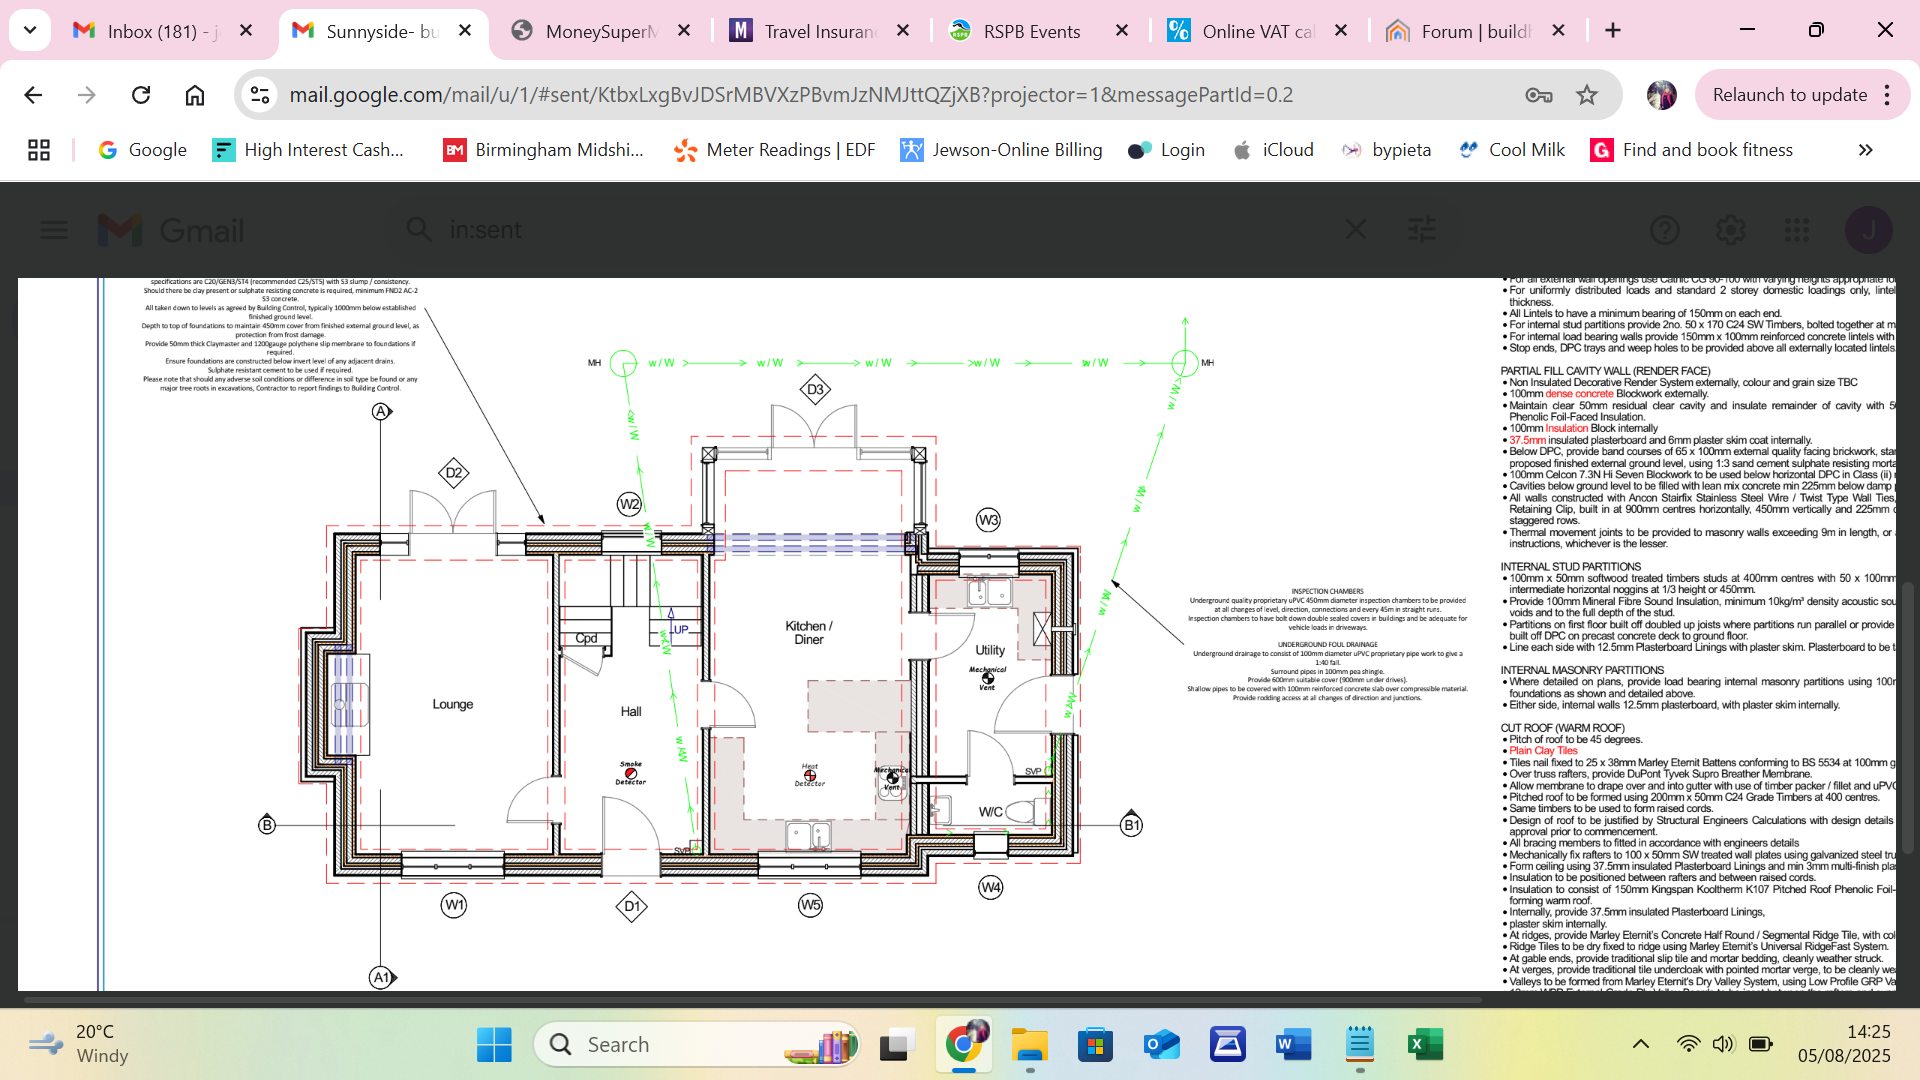Open Word from the taskbar
Screen dimensions: 1920x1080
pyautogui.click(x=1293, y=1045)
